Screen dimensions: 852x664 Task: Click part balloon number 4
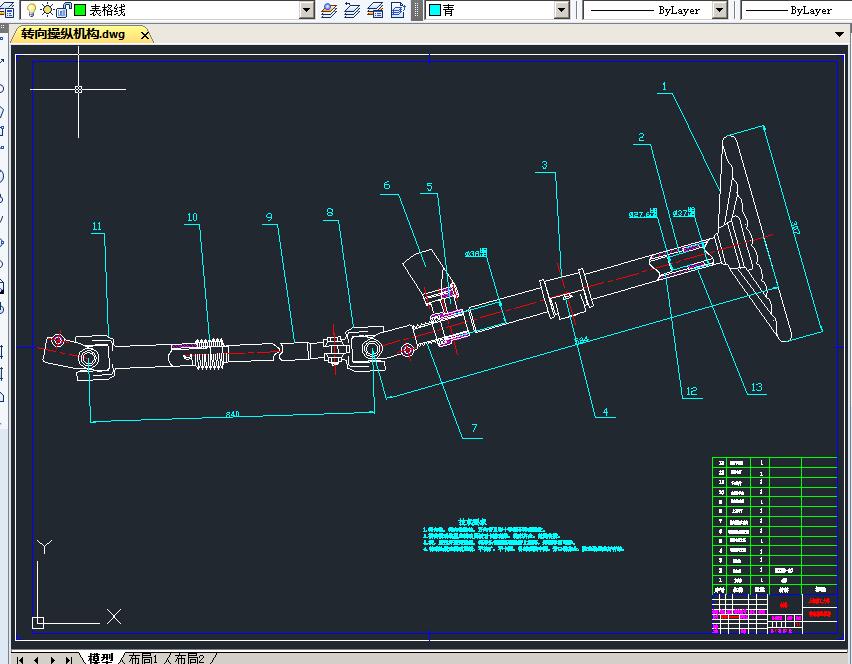[x=605, y=411]
